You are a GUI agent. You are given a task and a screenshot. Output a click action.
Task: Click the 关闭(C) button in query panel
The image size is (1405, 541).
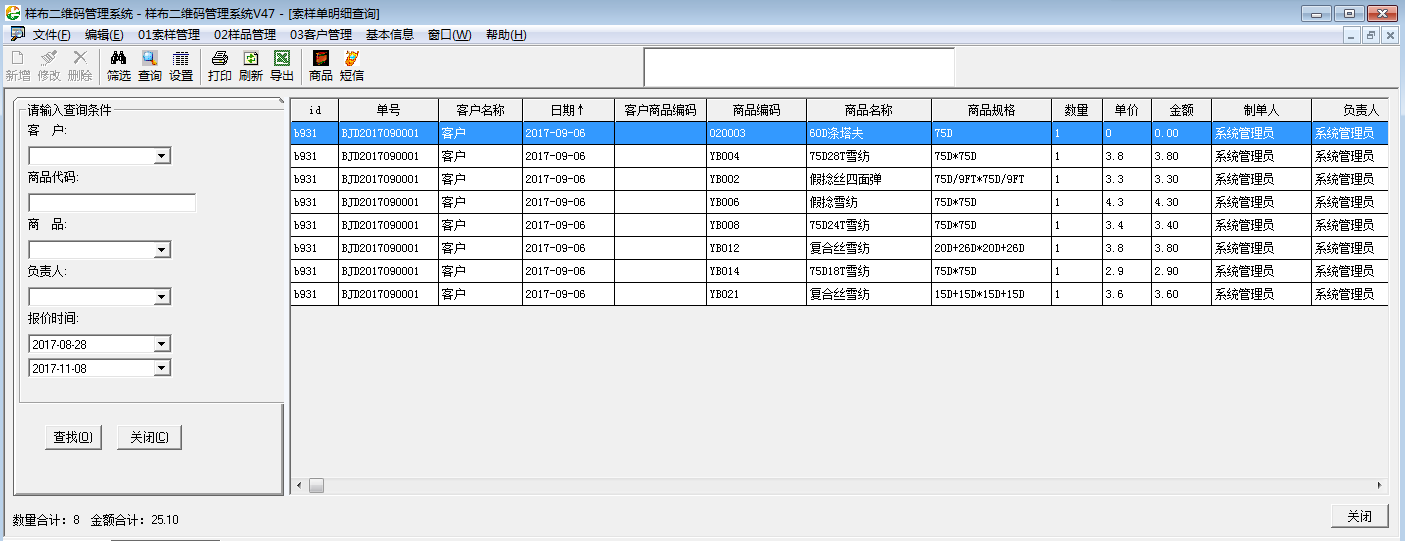click(x=149, y=437)
